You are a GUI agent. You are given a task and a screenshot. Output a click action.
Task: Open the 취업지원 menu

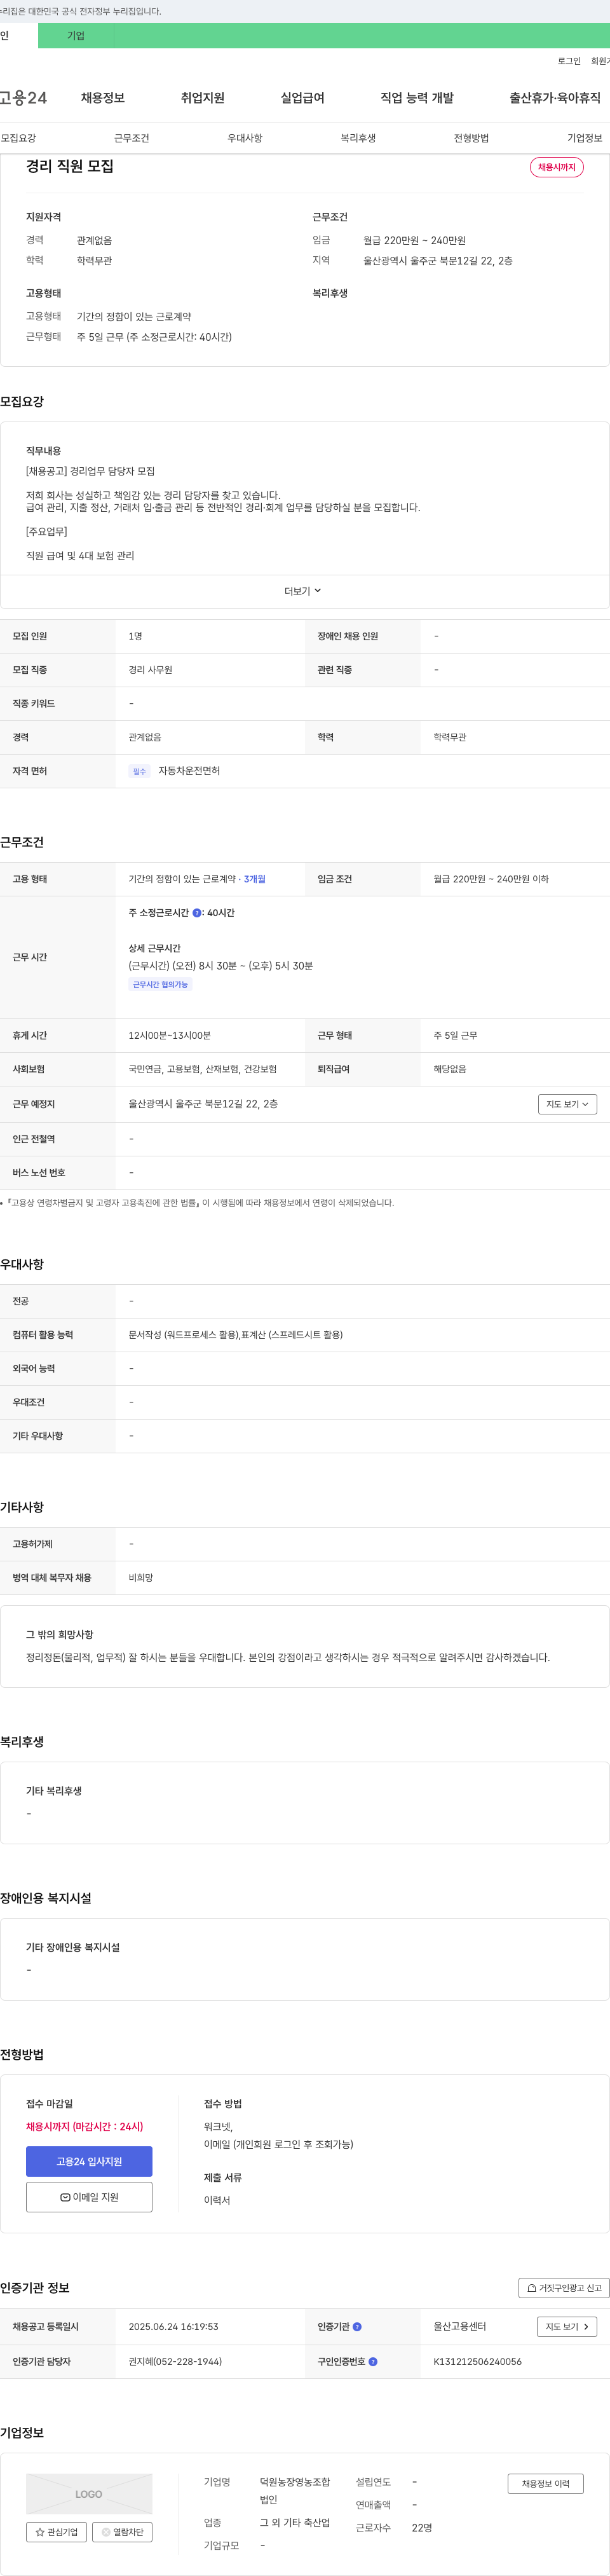(x=203, y=98)
